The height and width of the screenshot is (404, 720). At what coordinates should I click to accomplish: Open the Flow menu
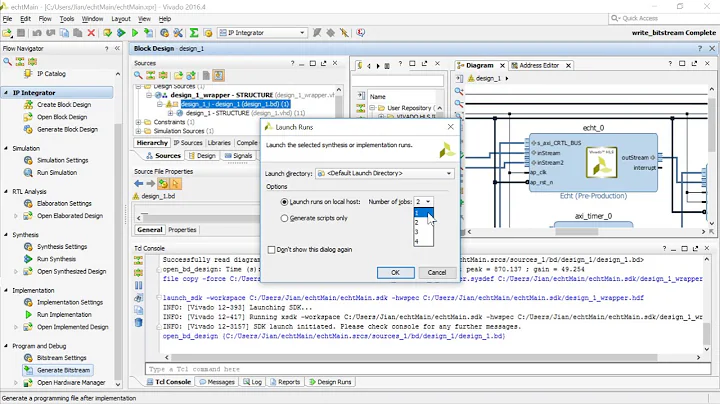[45, 19]
